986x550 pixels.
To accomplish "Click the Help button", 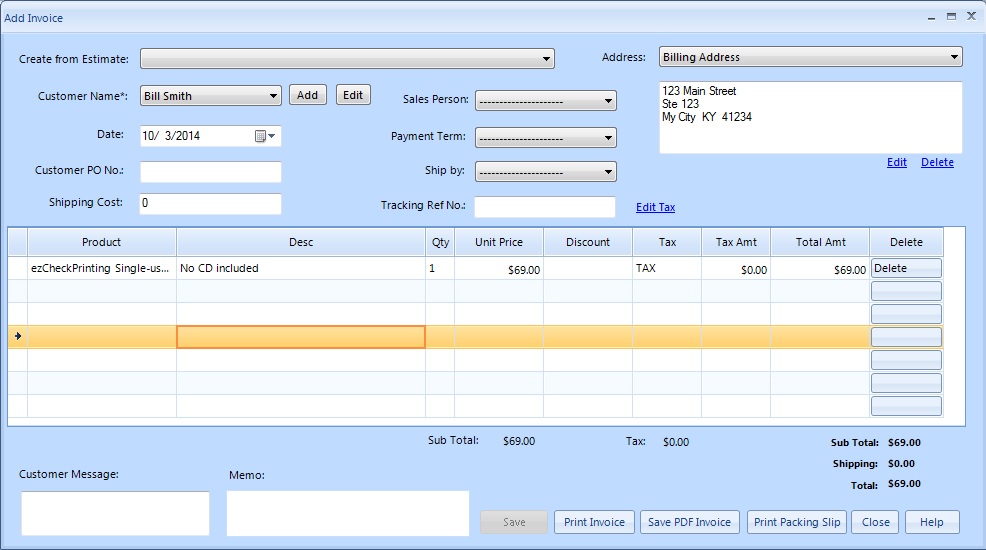I will (931, 522).
